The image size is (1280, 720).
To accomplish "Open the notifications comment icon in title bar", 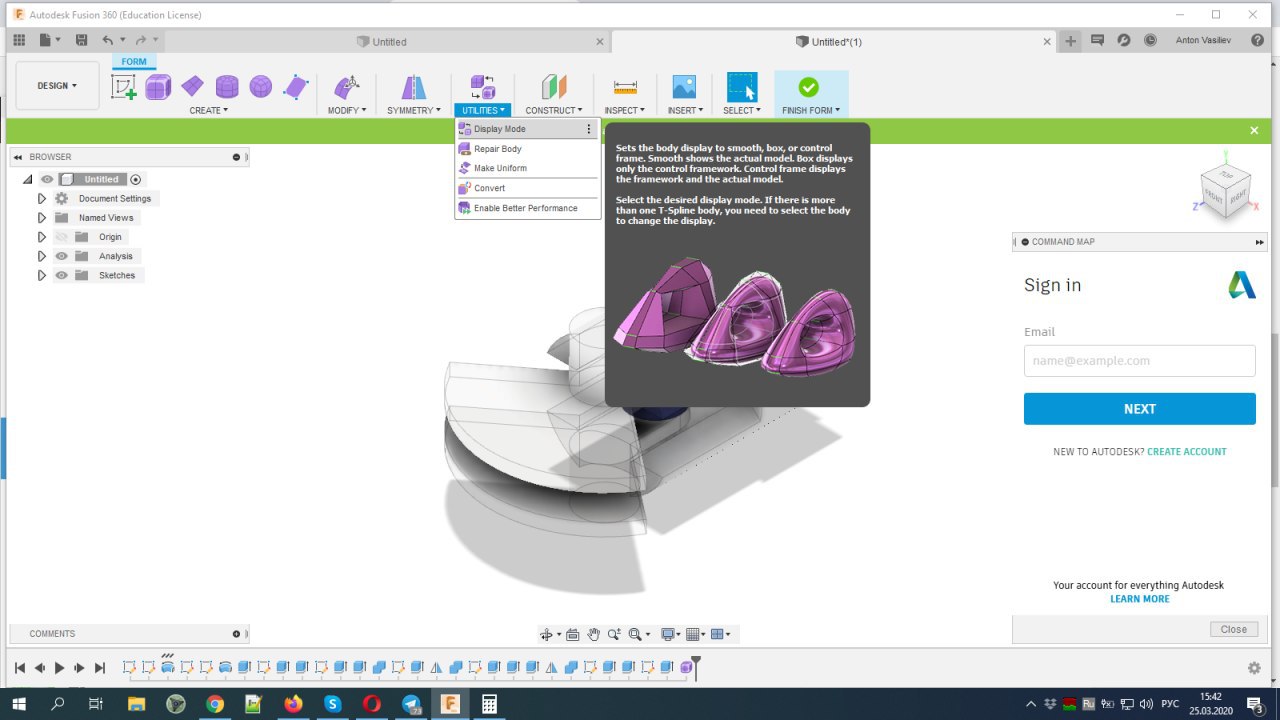I will [x=1097, y=41].
